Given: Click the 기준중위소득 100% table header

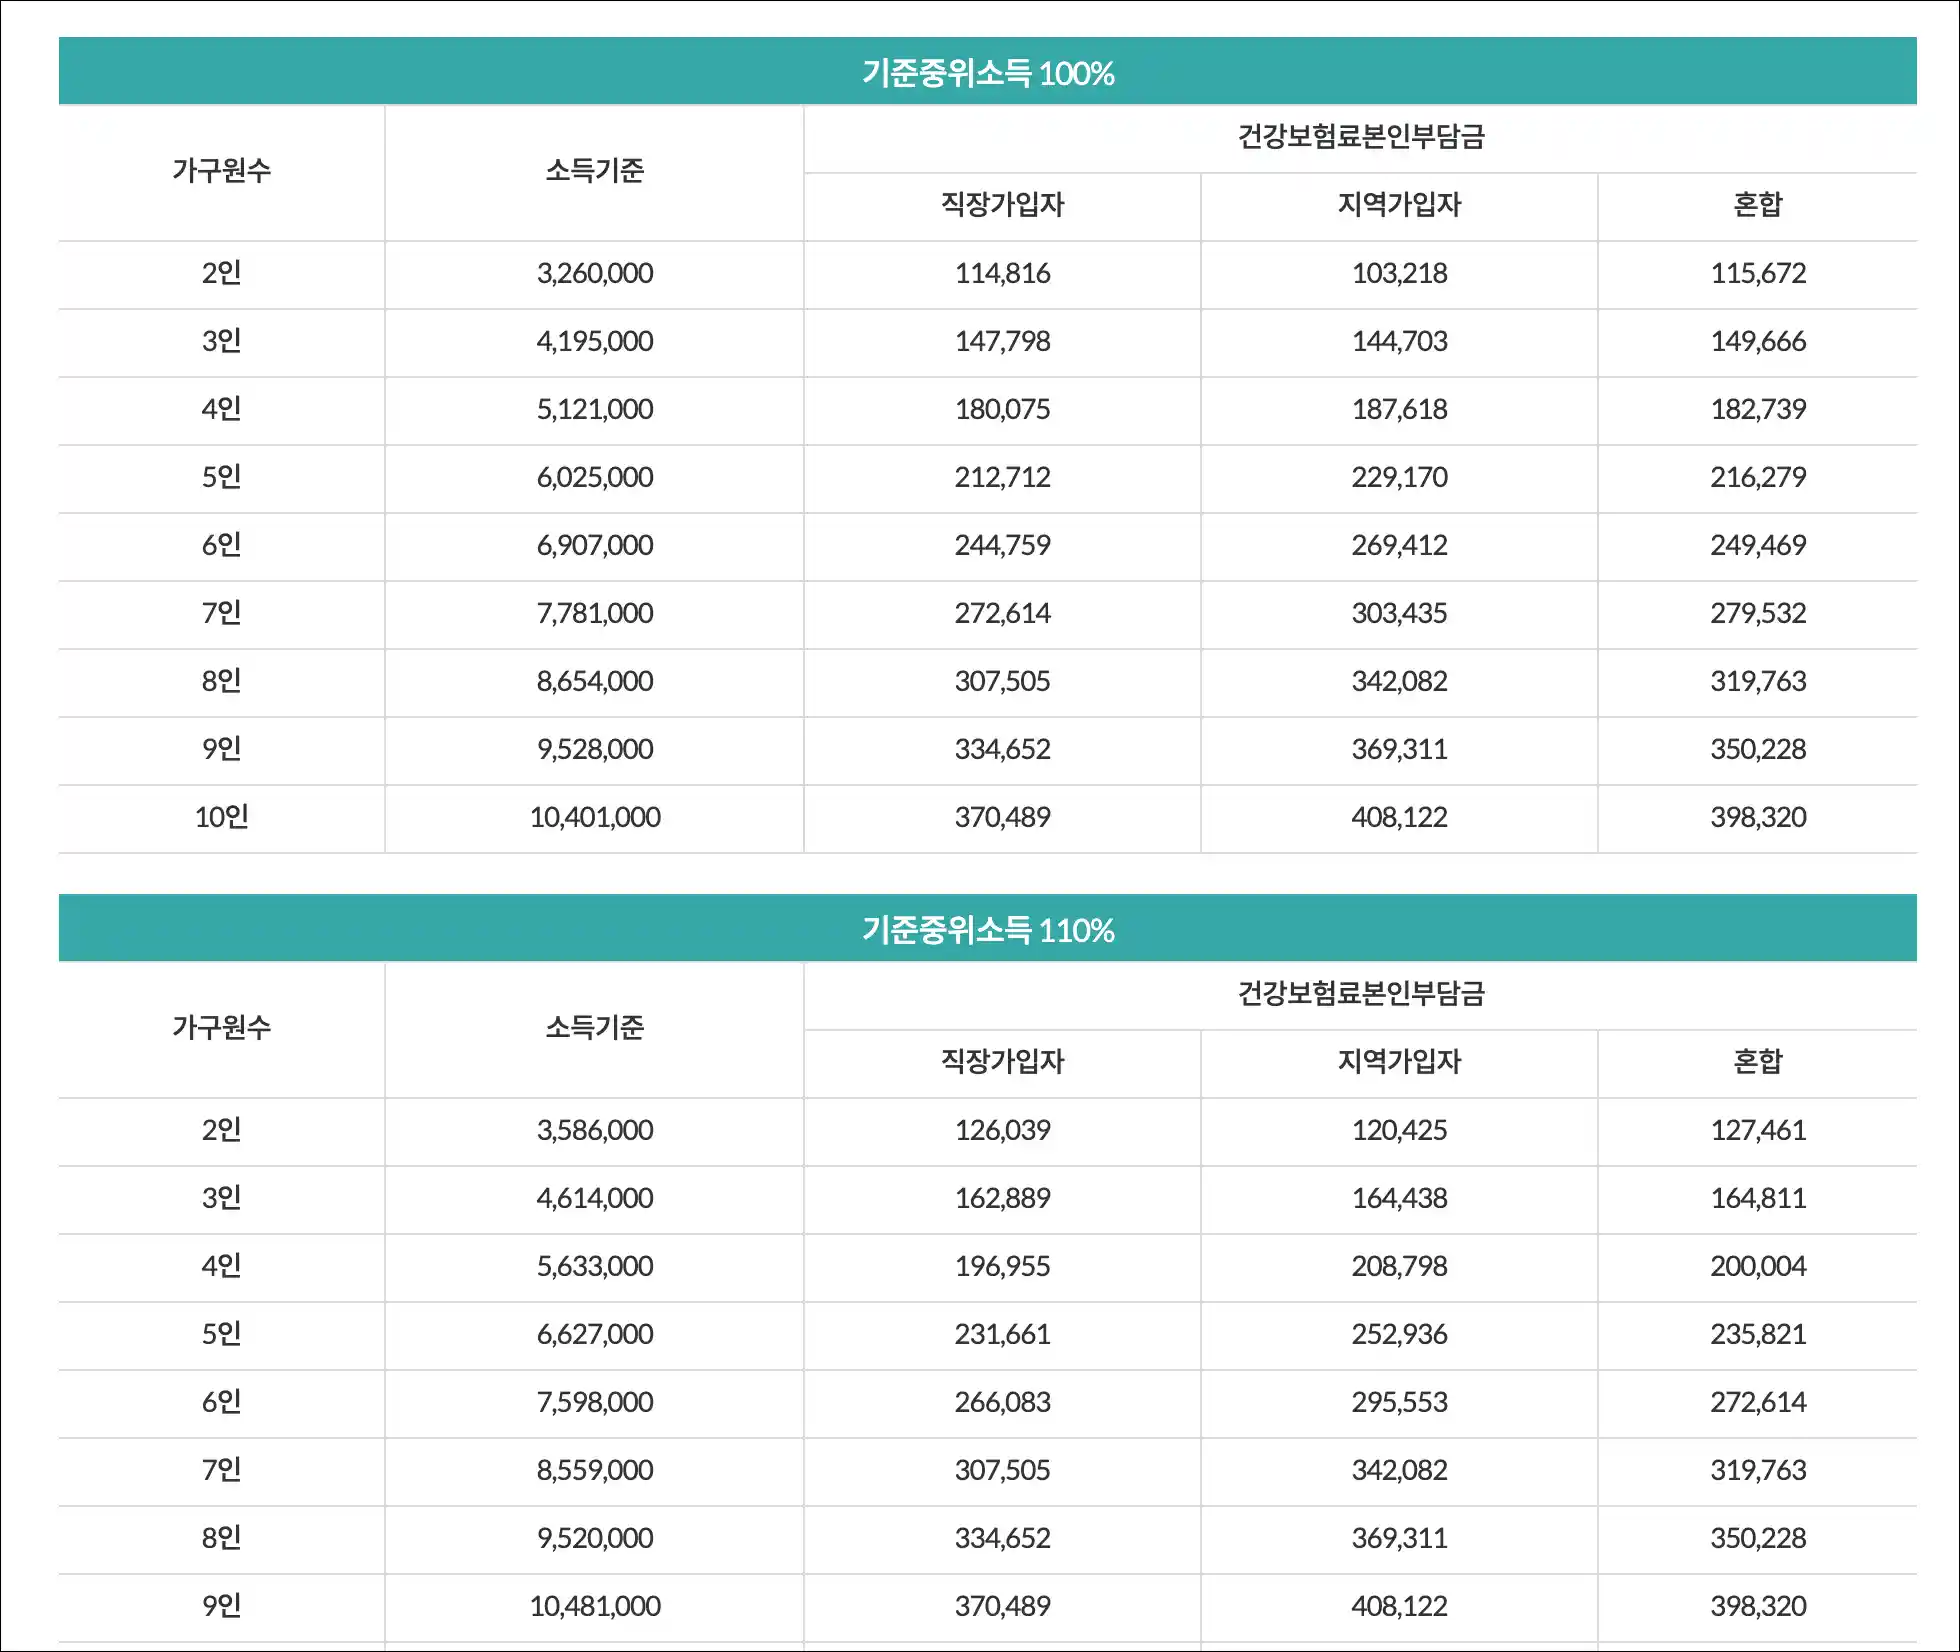Looking at the screenshot, I should click(987, 72).
